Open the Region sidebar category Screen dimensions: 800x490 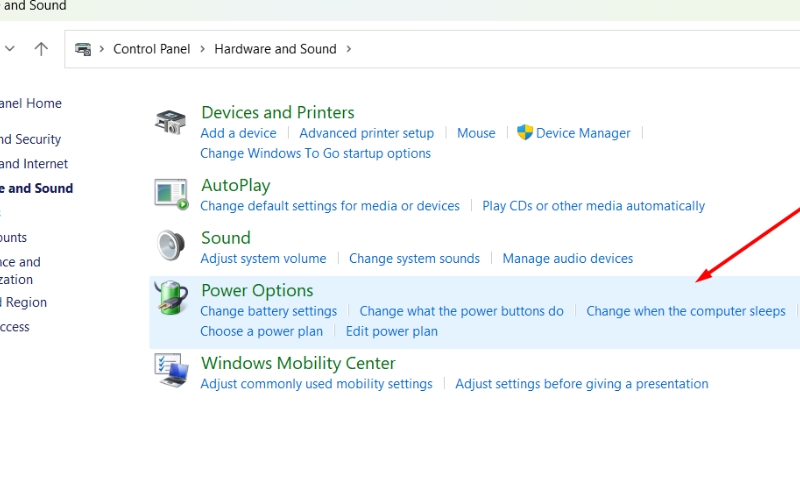23,303
